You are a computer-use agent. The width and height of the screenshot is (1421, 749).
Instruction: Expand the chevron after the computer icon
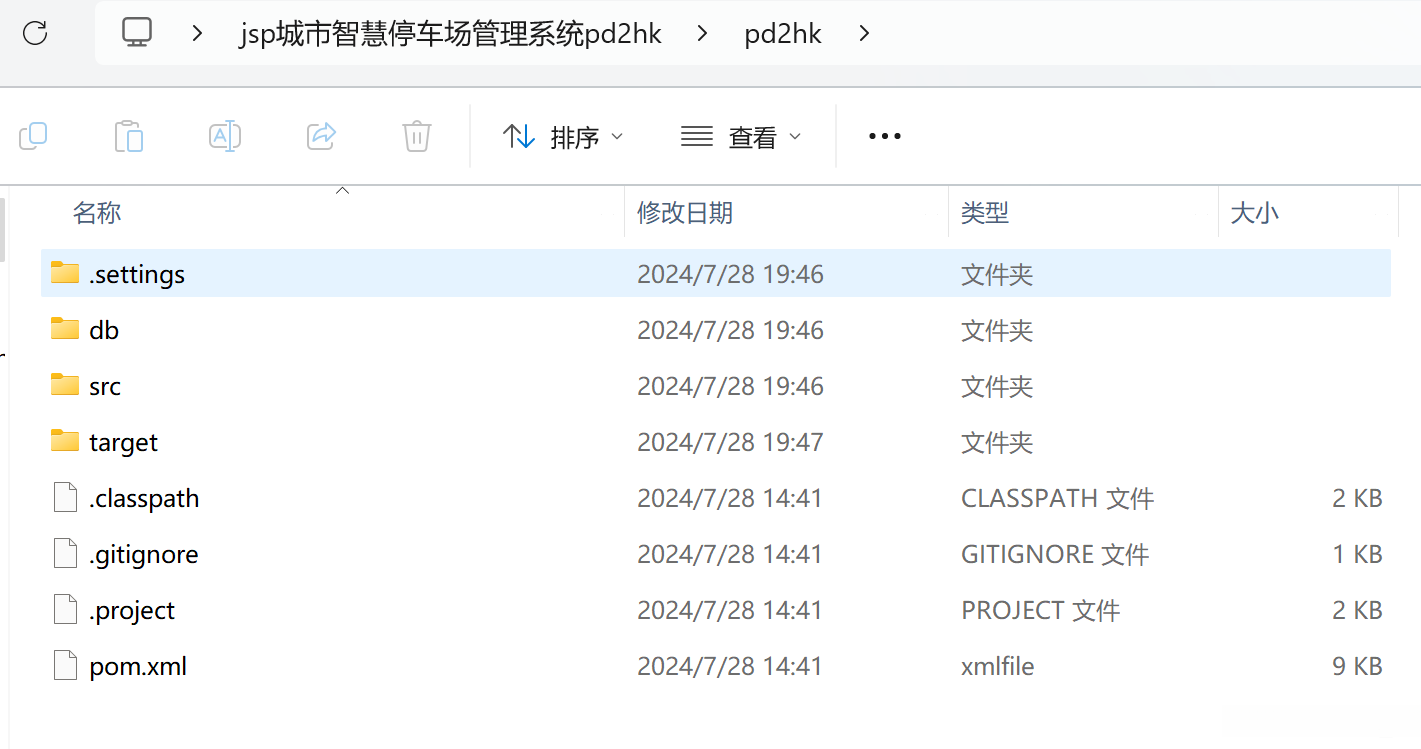tap(197, 34)
